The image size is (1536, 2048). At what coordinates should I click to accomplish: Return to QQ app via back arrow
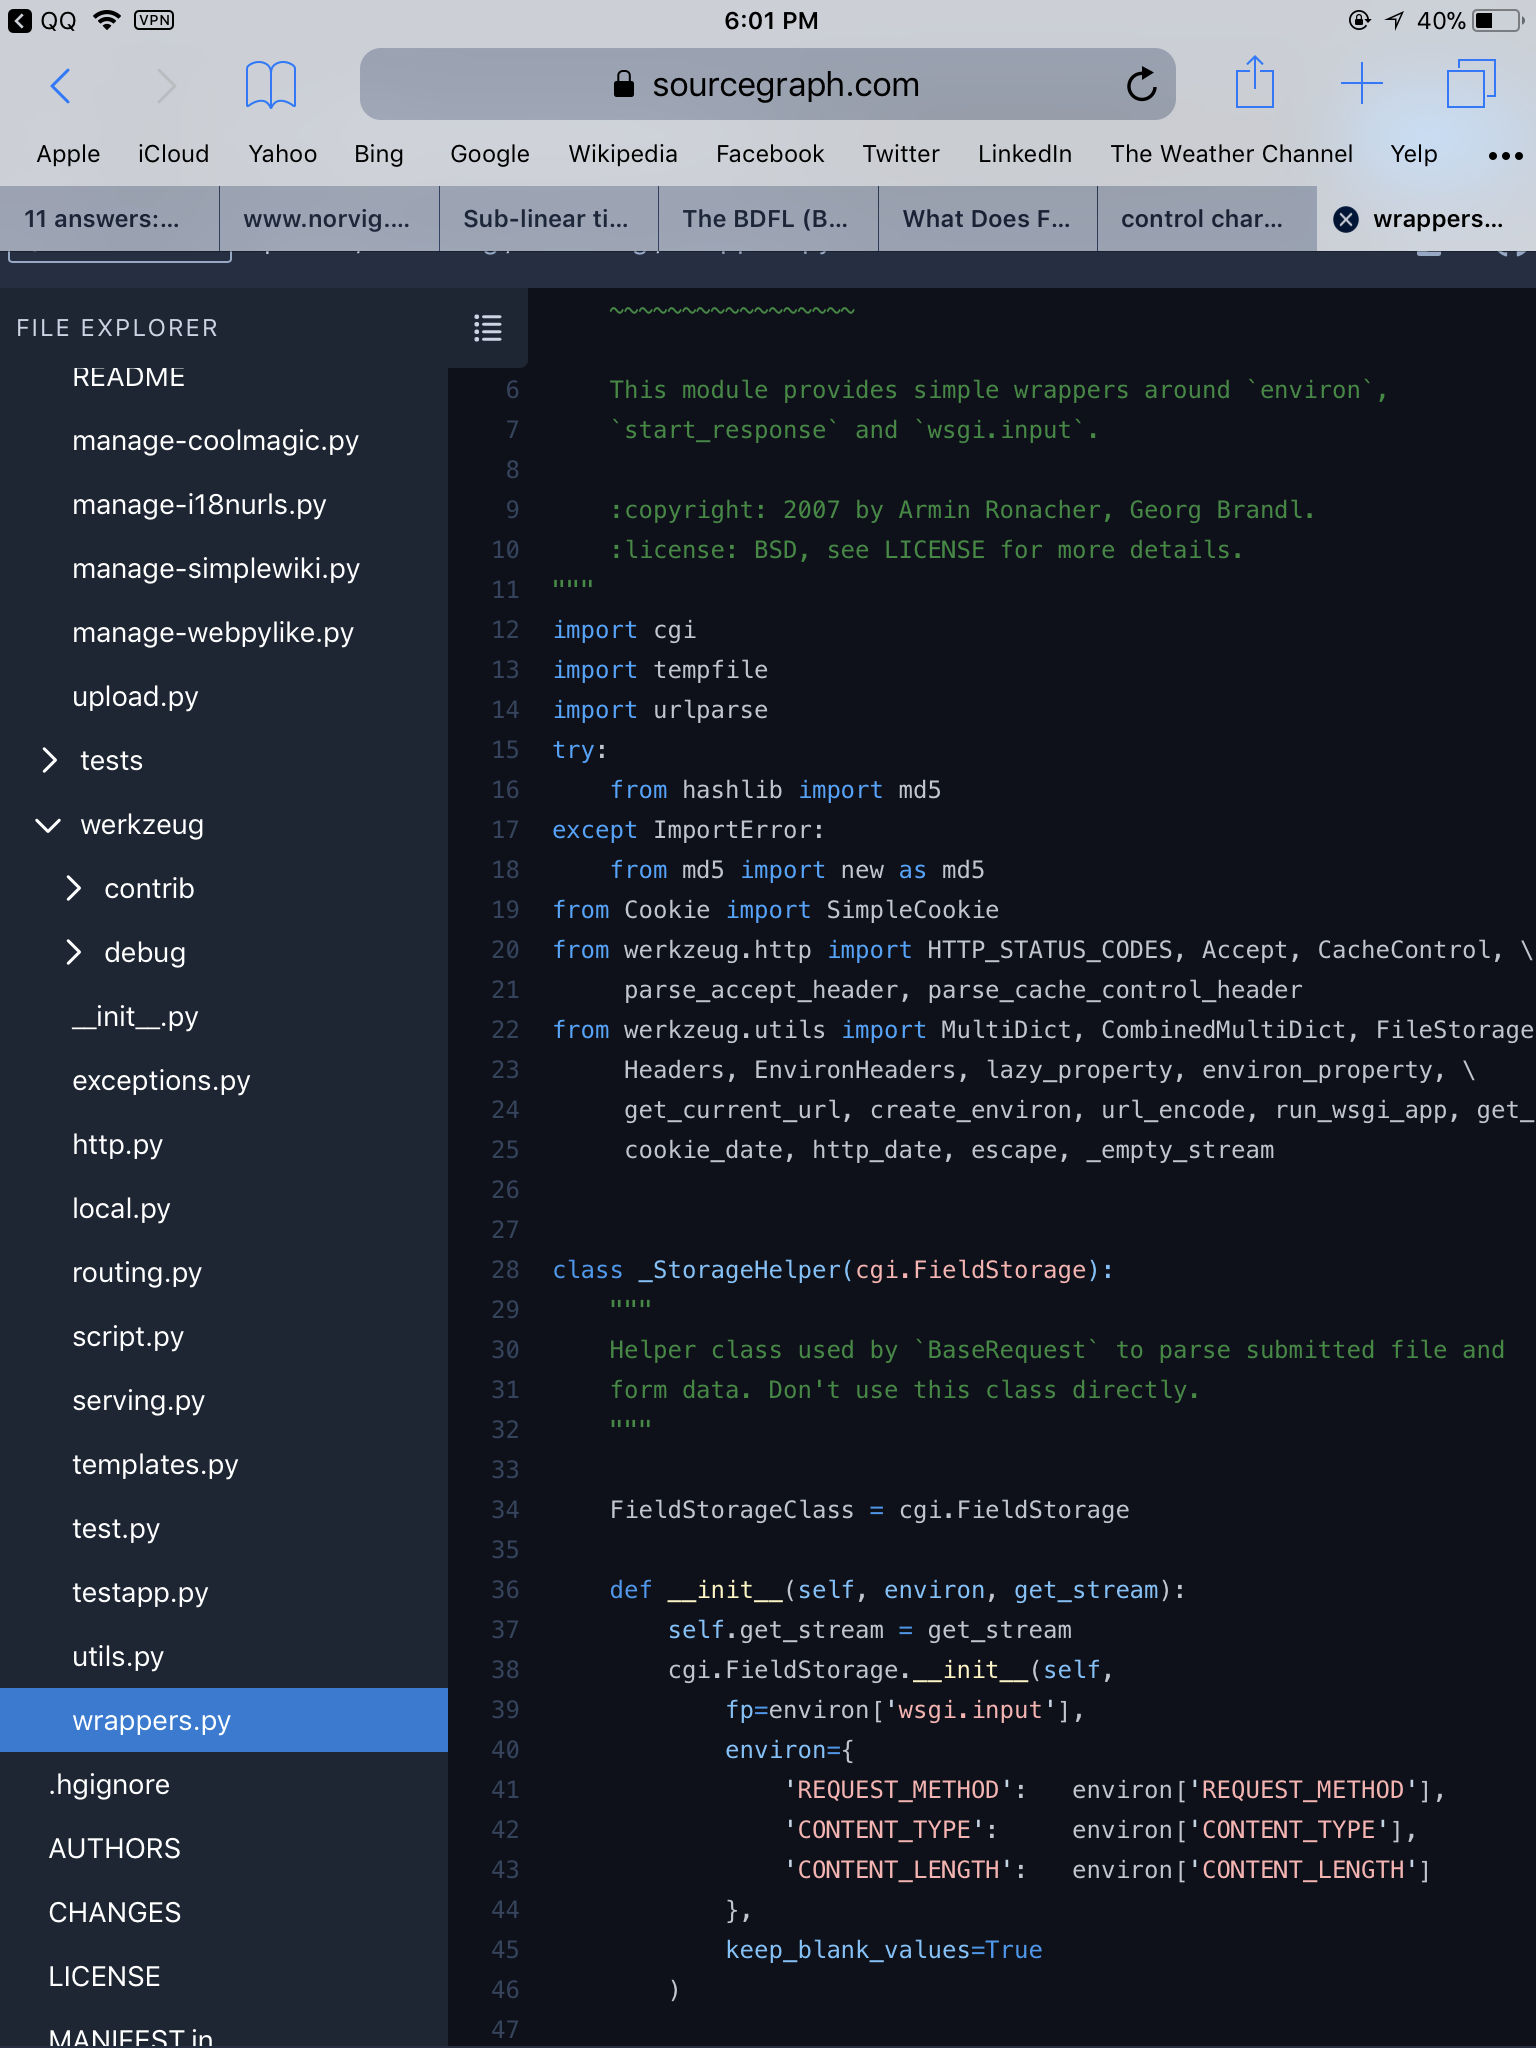click(x=19, y=20)
